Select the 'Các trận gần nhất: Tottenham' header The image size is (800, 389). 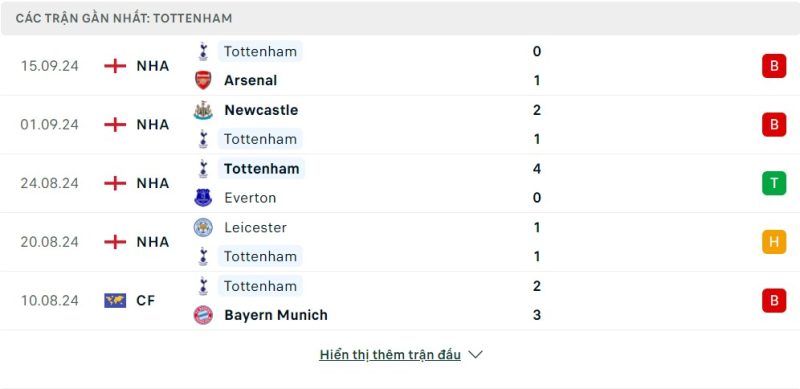coord(124,18)
